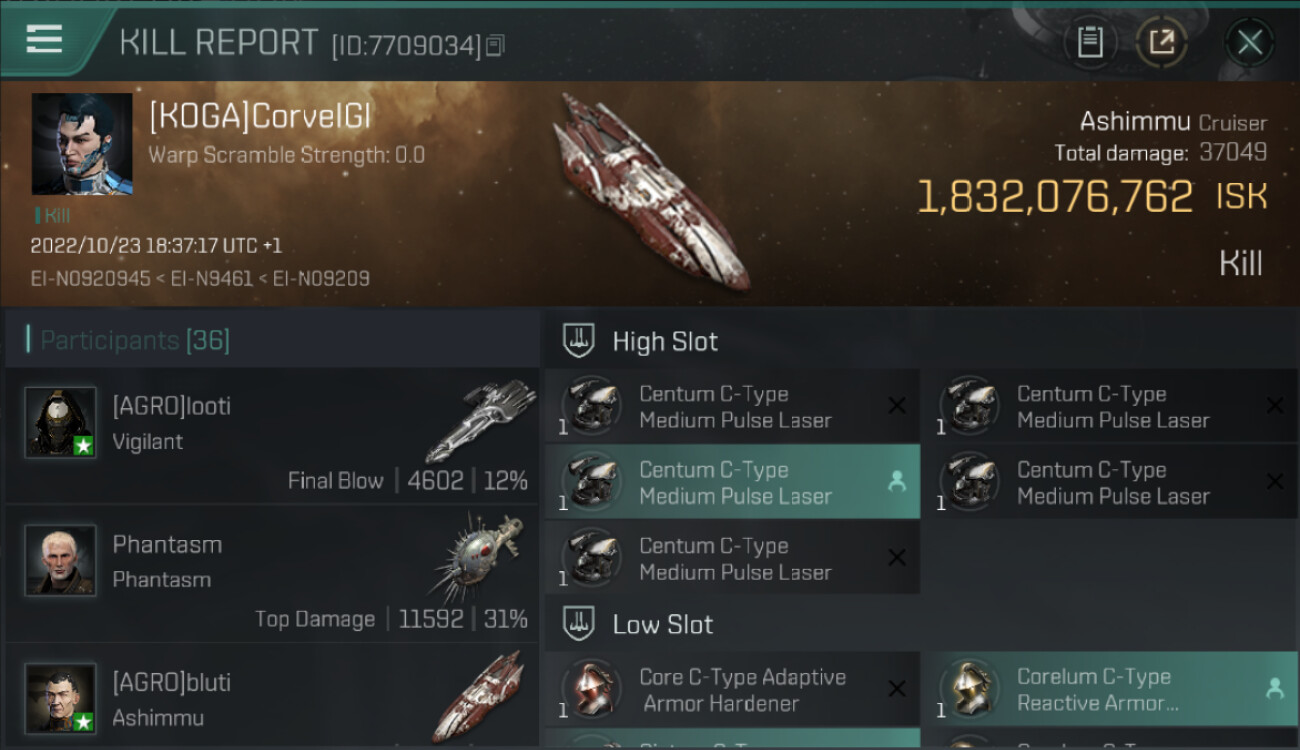The image size is (1300, 750).
Task: Open the hamburger main menu
Action: [x=44, y=39]
